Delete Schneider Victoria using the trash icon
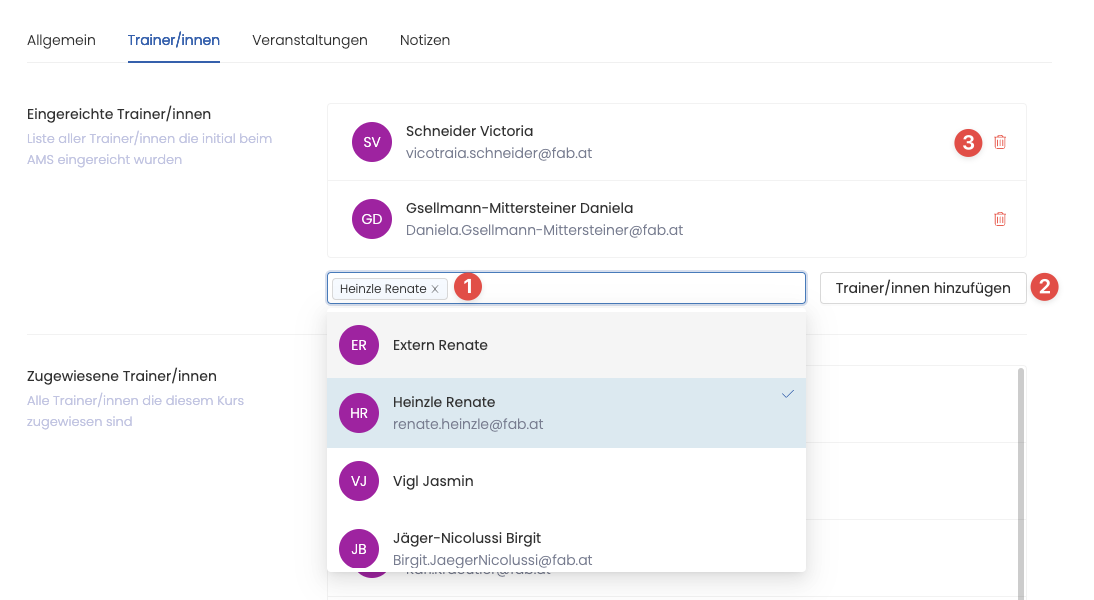 click(1000, 143)
